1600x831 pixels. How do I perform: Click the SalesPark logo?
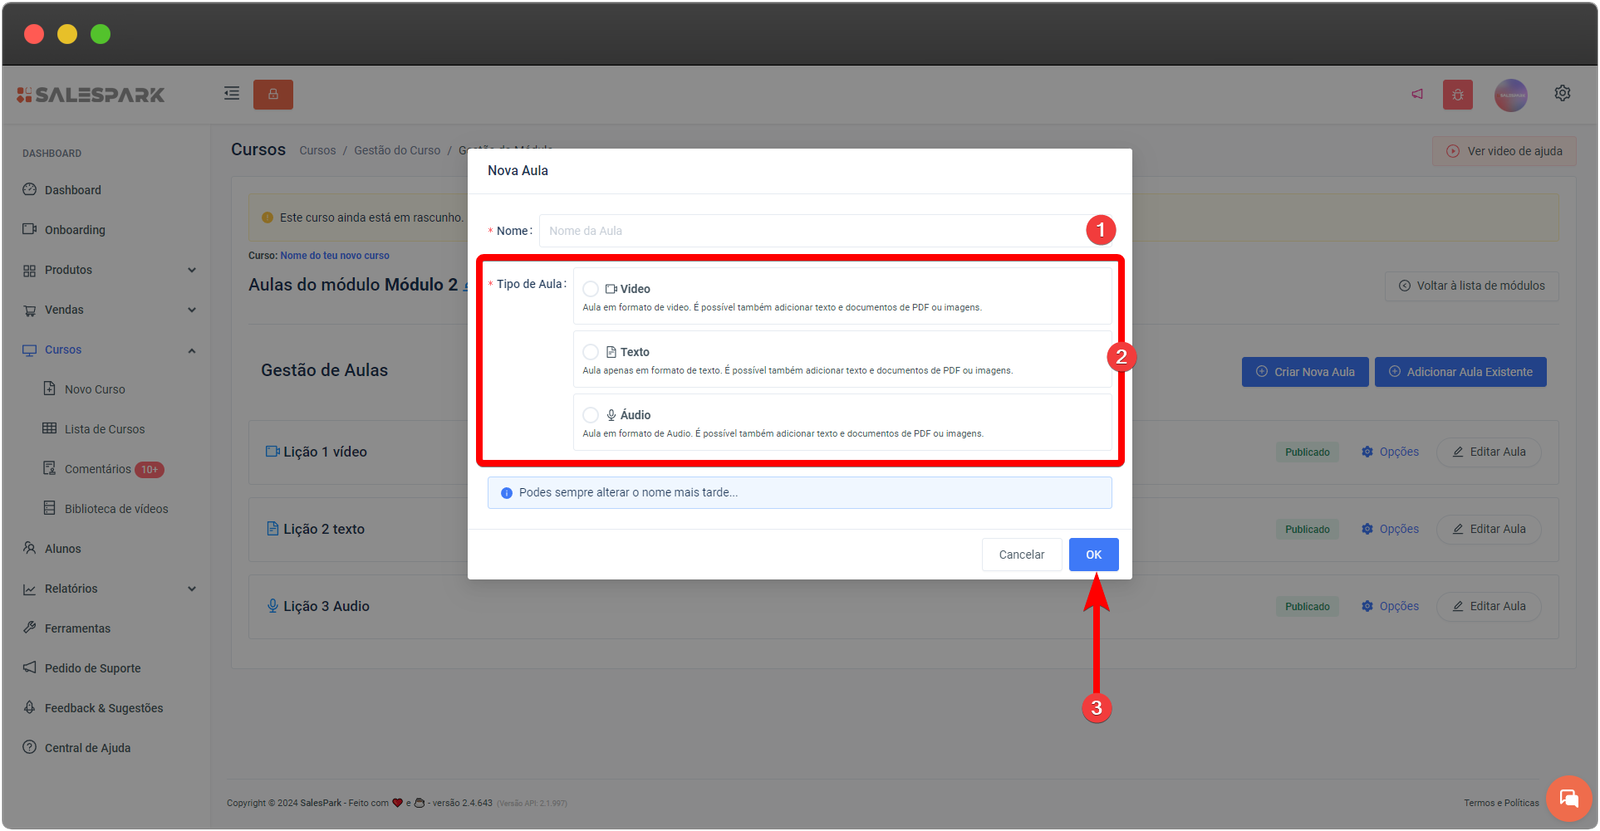click(x=91, y=95)
